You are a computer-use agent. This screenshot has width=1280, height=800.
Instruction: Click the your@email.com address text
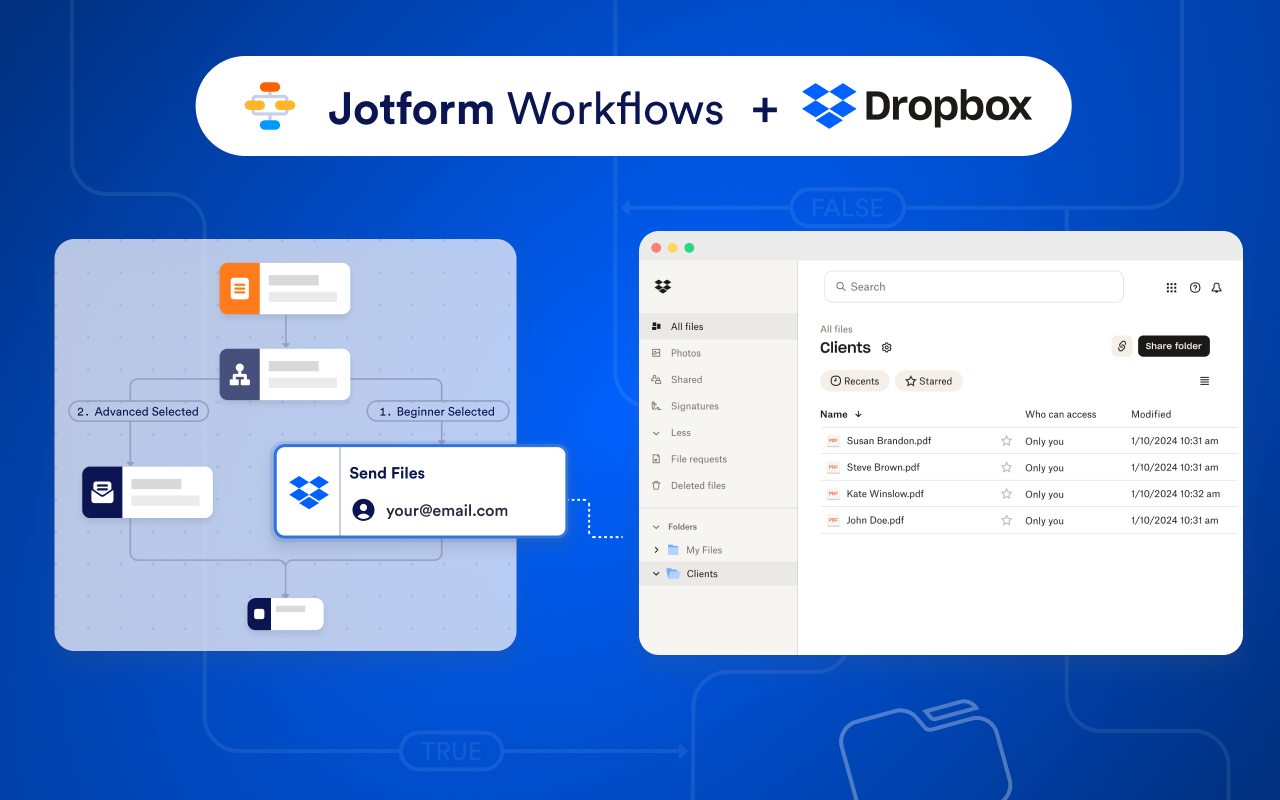447,510
